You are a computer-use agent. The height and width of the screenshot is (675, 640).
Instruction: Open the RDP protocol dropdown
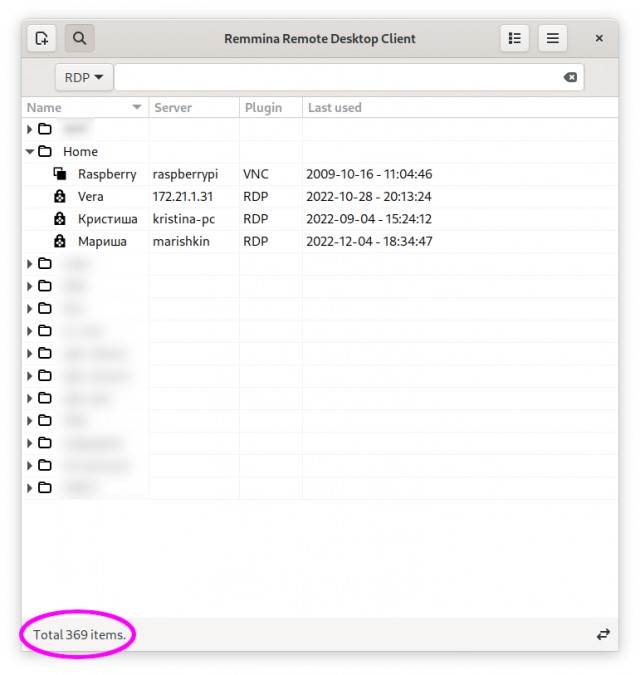click(x=84, y=77)
